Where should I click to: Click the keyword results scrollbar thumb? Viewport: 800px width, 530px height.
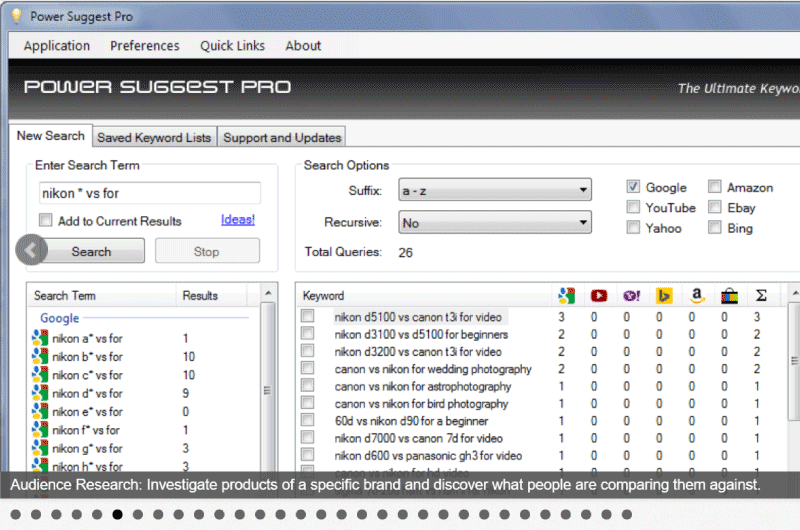pyautogui.click(x=794, y=361)
